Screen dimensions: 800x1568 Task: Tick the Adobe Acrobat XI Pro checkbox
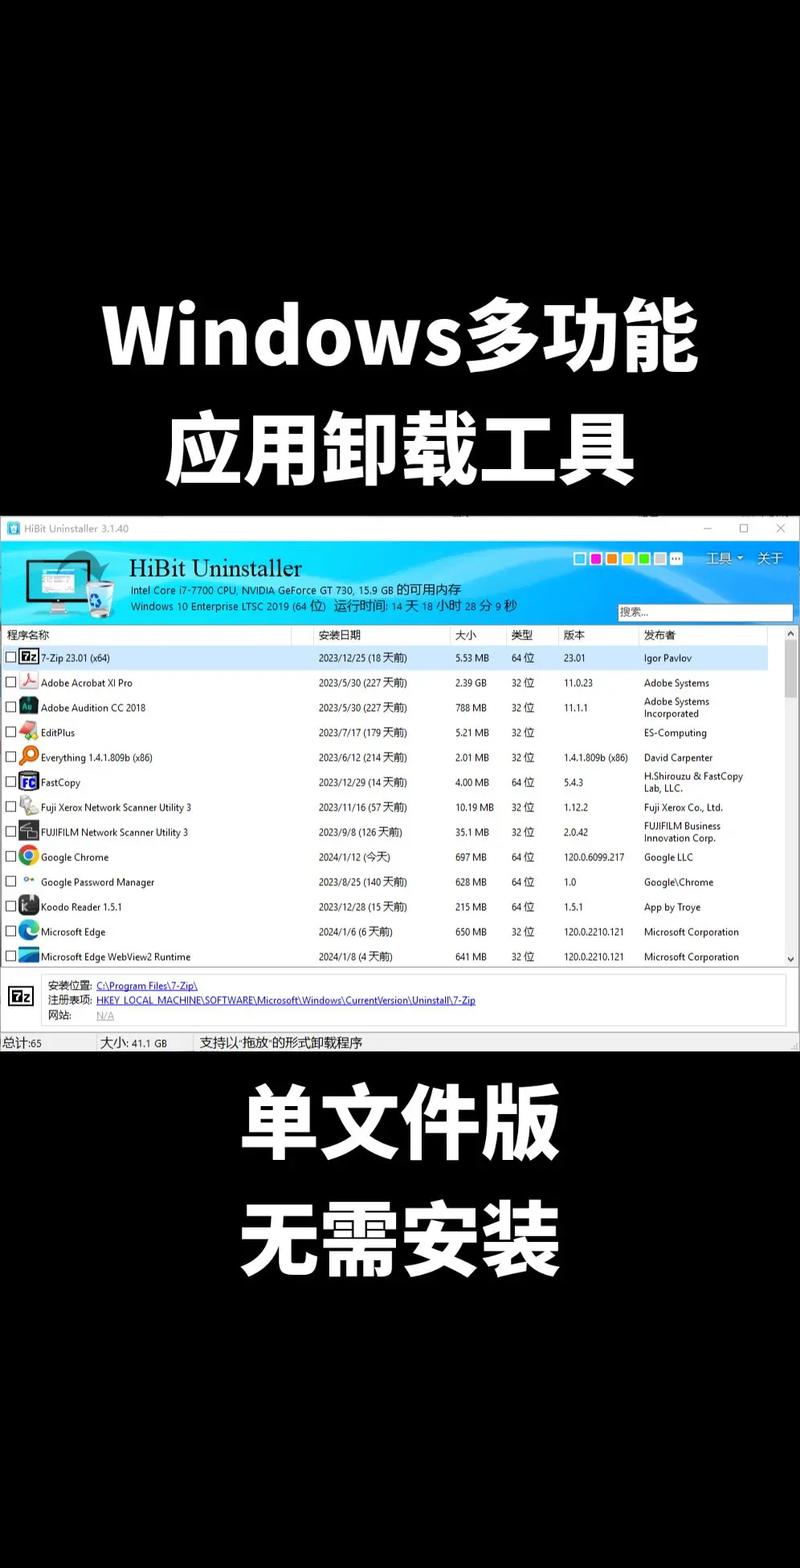(x=11, y=682)
